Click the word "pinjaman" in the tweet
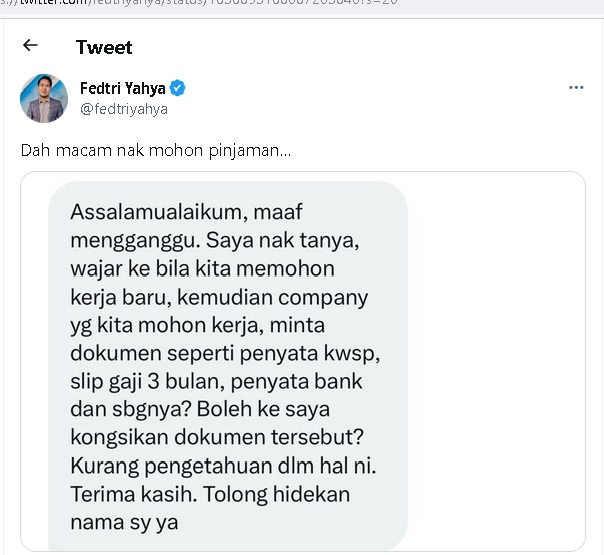Image resolution: width=604 pixels, height=555 pixels. pyautogui.click(x=256, y=151)
